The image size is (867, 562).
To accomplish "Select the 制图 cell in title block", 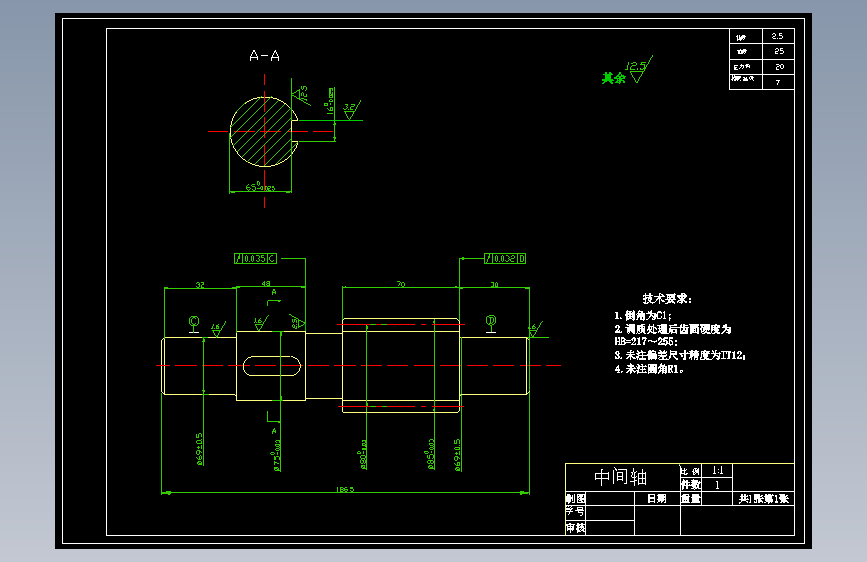I will tap(576, 498).
